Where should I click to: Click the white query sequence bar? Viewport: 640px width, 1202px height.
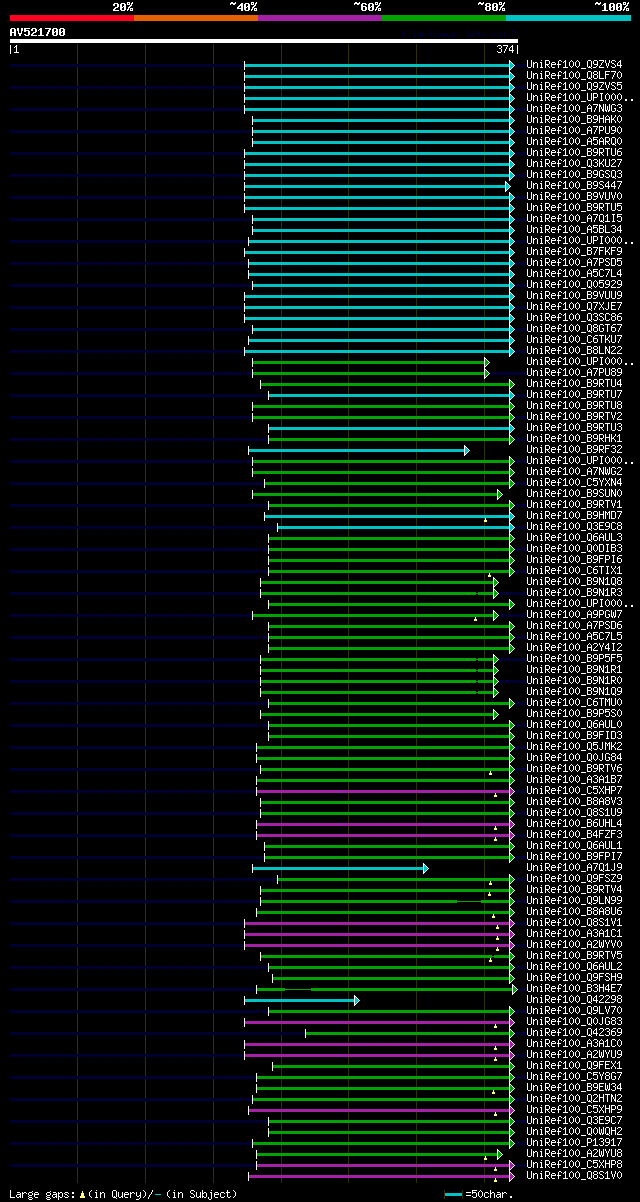click(263, 41)
